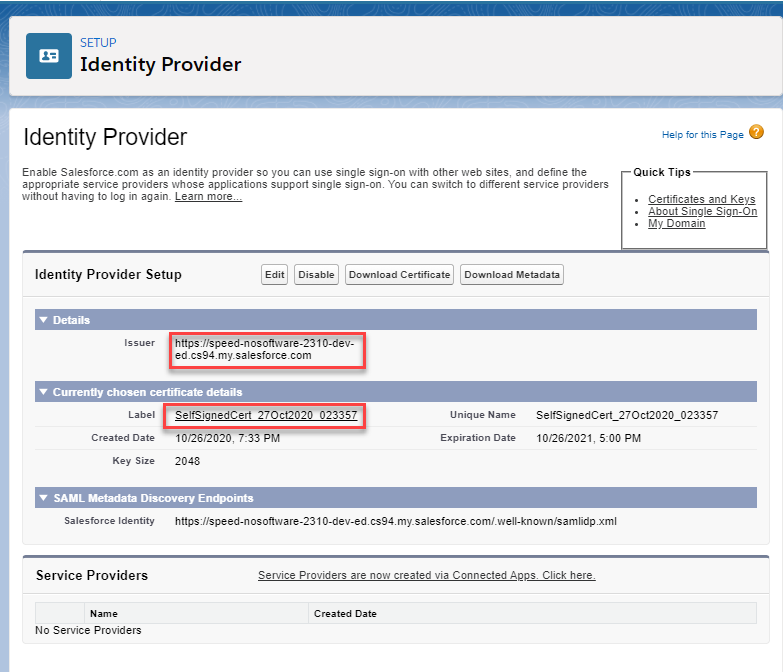Click the SETUP breadcrumb label
Screen dimensions: 783x672
click(98, 43)
